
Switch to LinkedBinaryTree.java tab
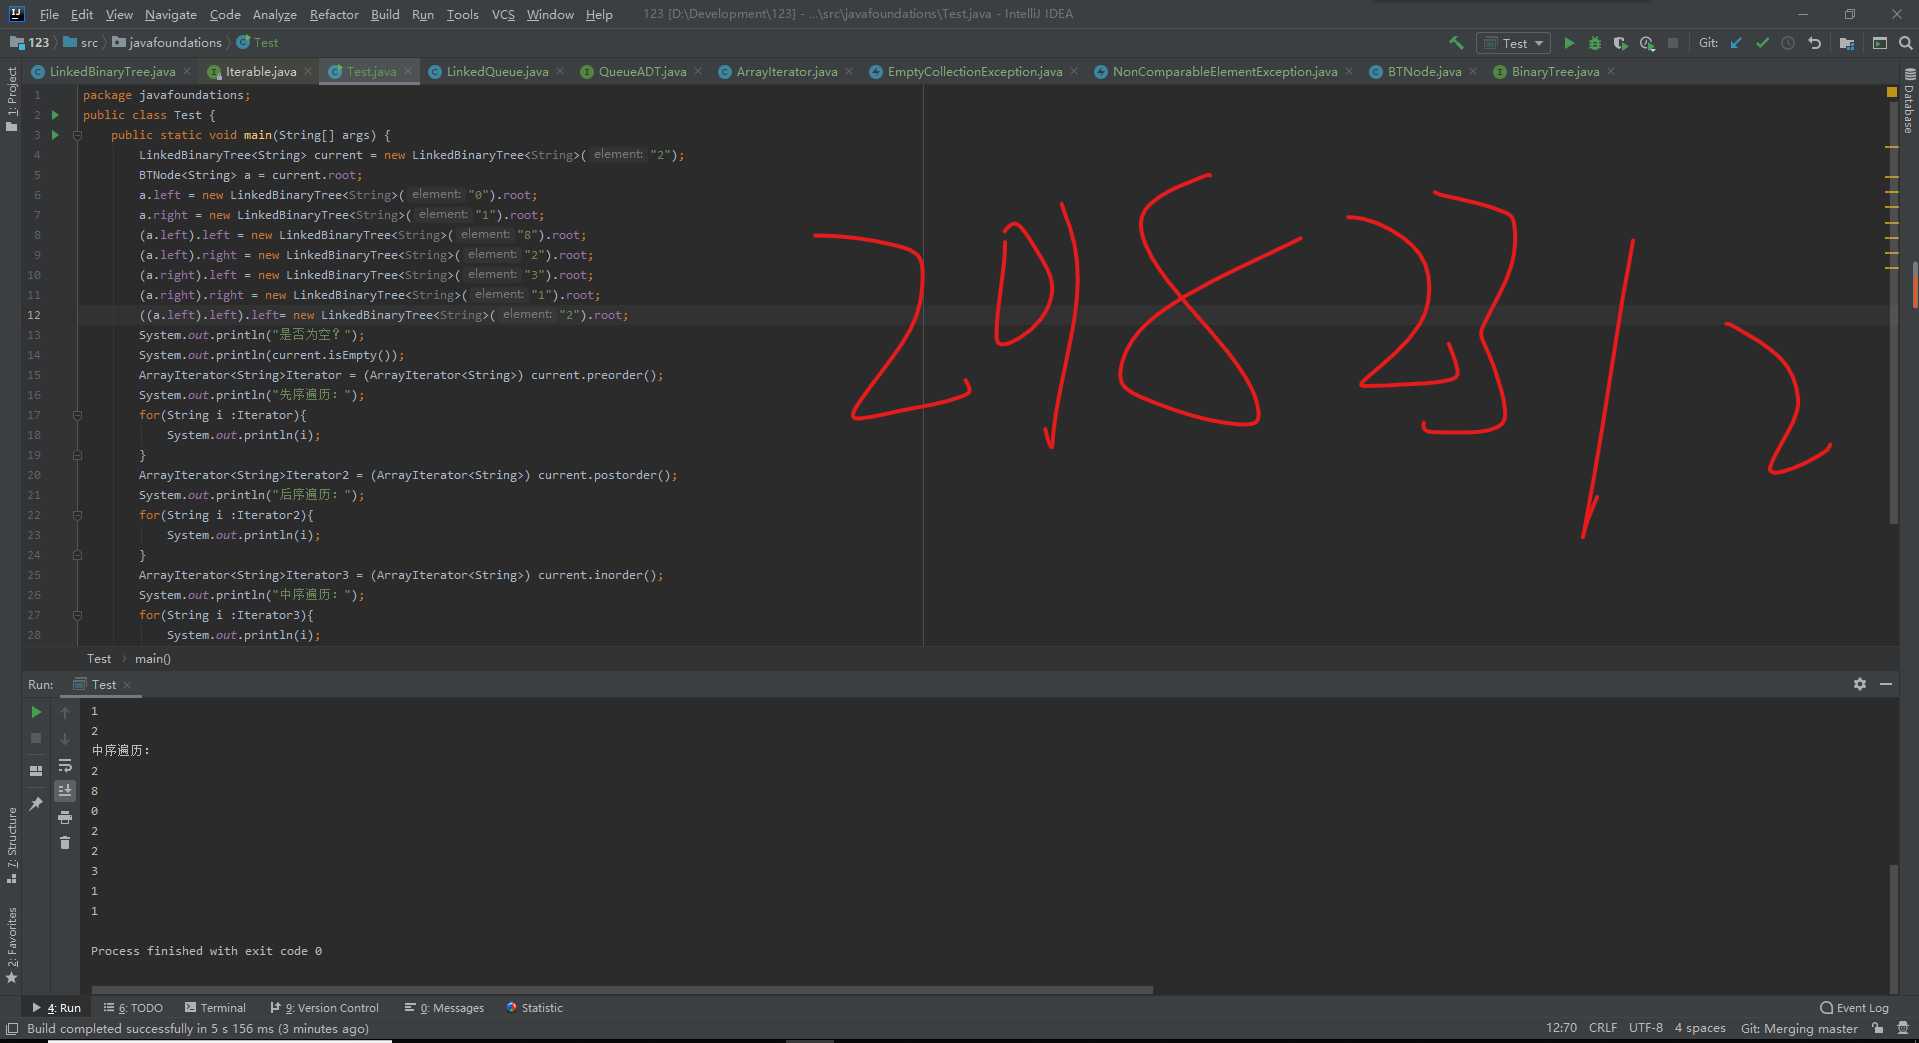(112, 72)
